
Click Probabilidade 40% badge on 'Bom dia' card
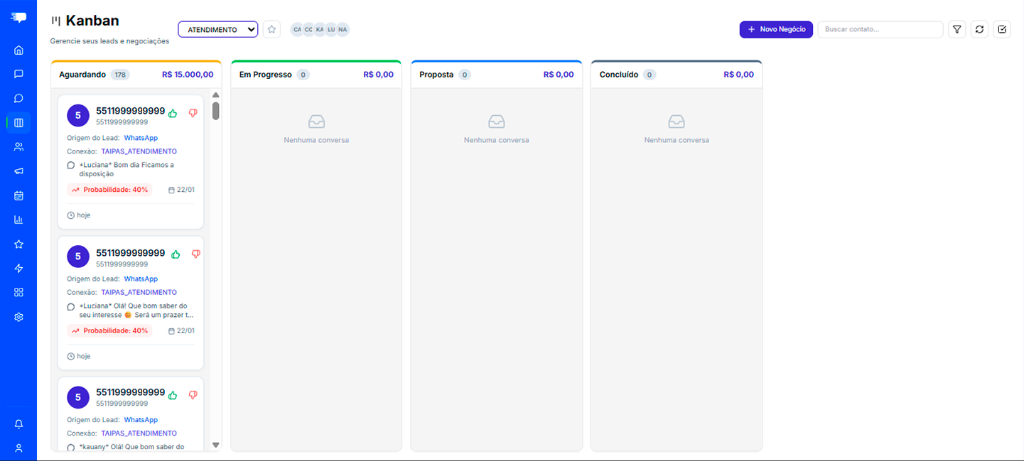click(x=110, y=190)
